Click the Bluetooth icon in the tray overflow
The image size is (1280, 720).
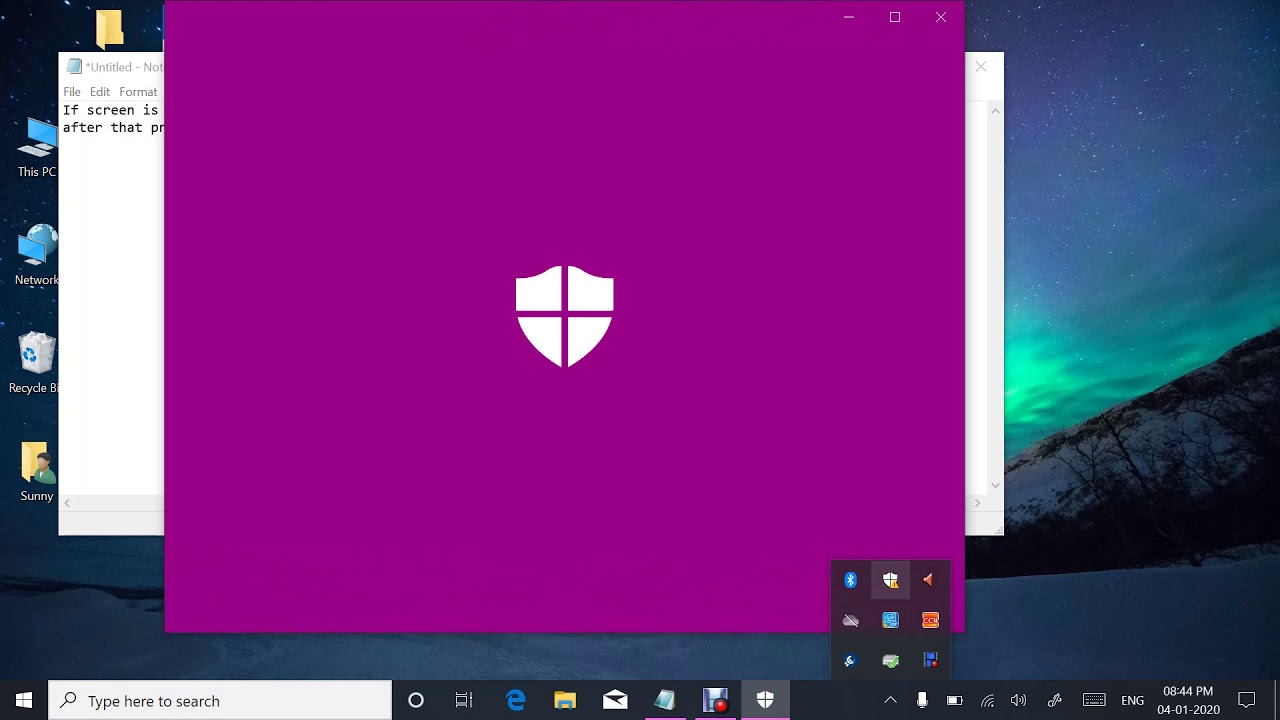pos(850,580)
